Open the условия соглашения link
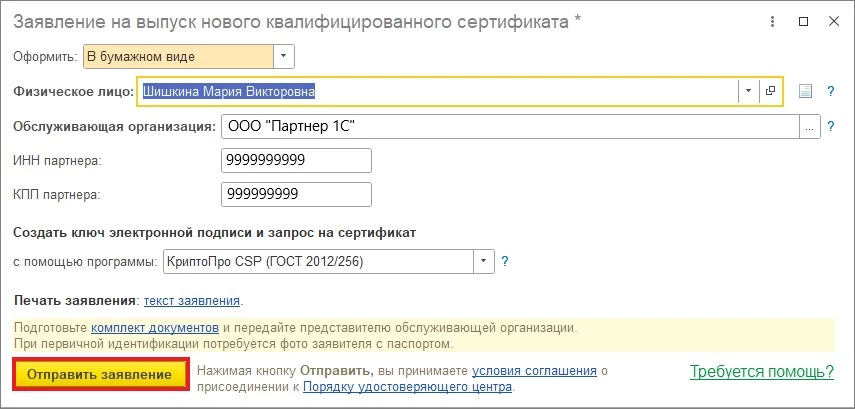Viewport: 855px width, 409px height. (x=534, y=371)
